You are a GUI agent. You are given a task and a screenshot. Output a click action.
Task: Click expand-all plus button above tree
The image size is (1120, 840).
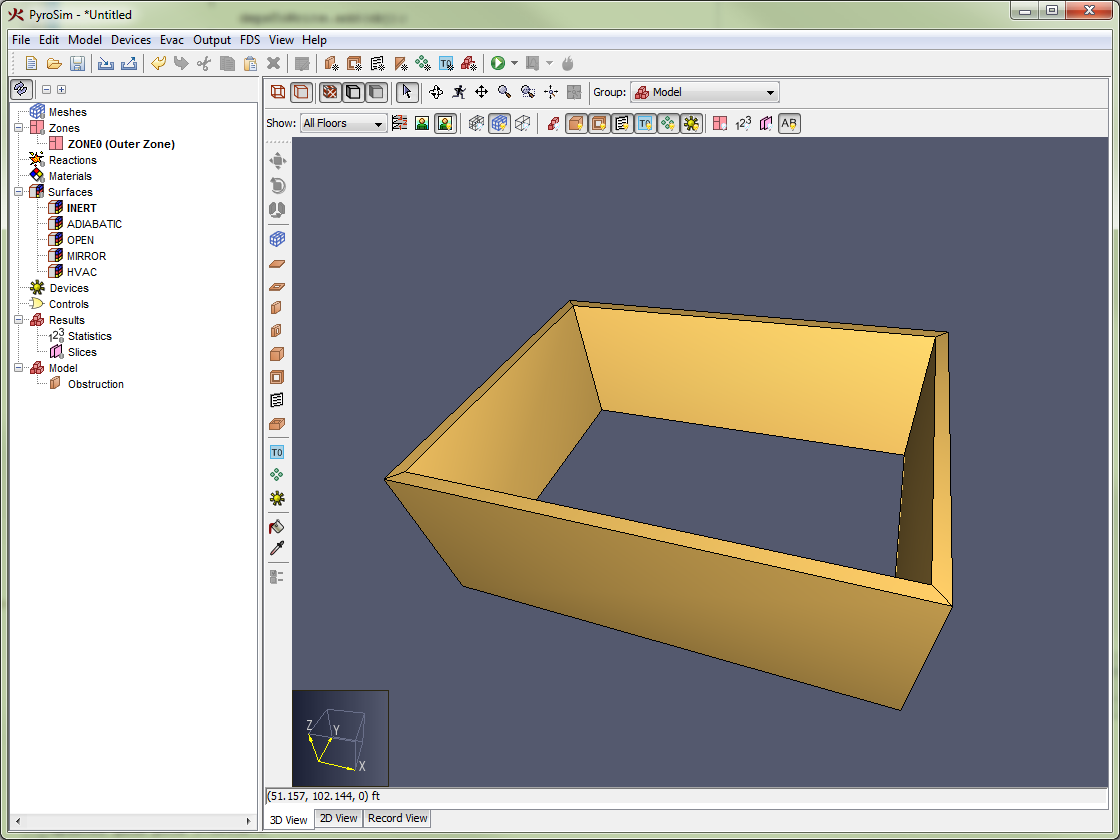[61, 89]
